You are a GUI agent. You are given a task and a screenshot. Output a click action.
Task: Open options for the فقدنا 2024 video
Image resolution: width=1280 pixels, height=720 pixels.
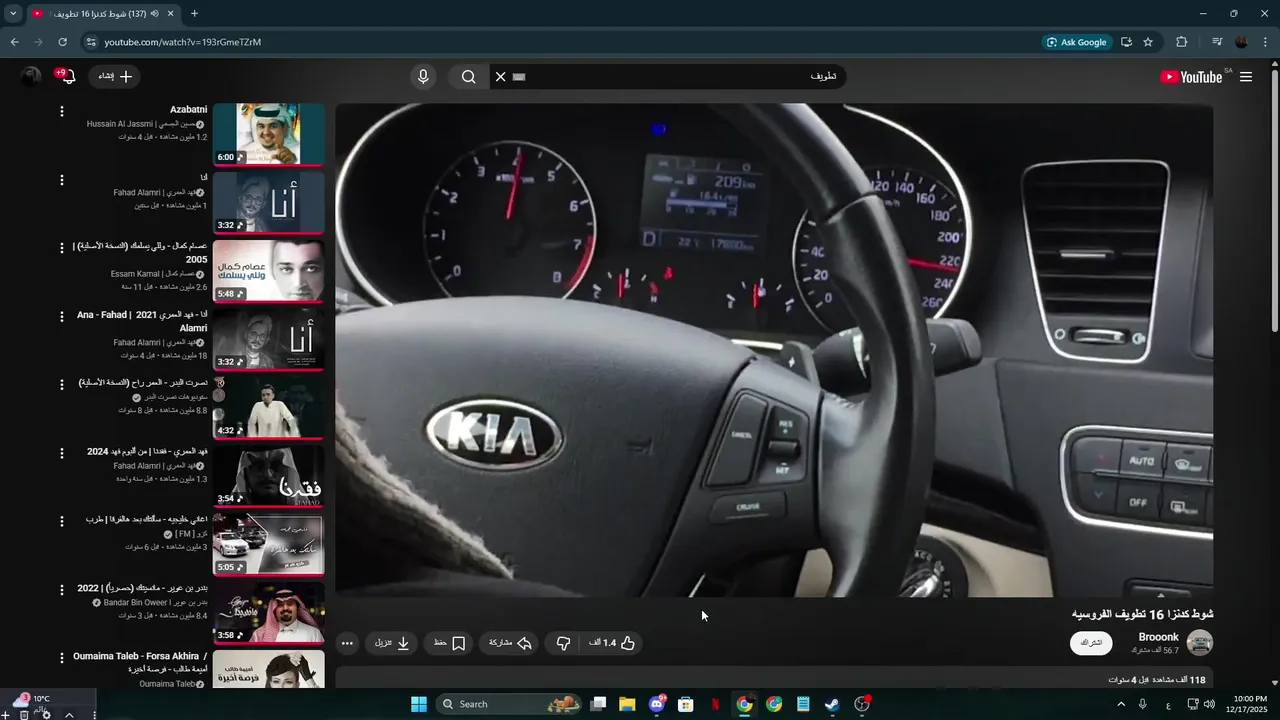62,453
